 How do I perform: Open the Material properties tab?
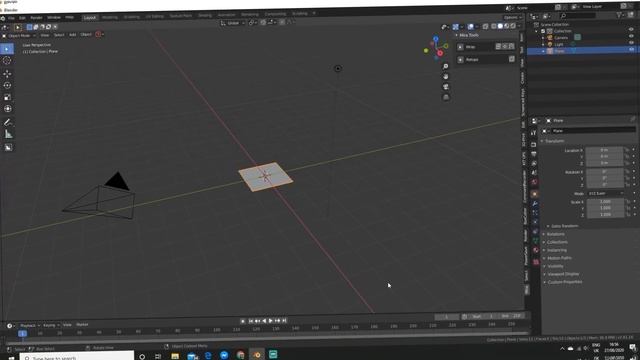point(536,250)
